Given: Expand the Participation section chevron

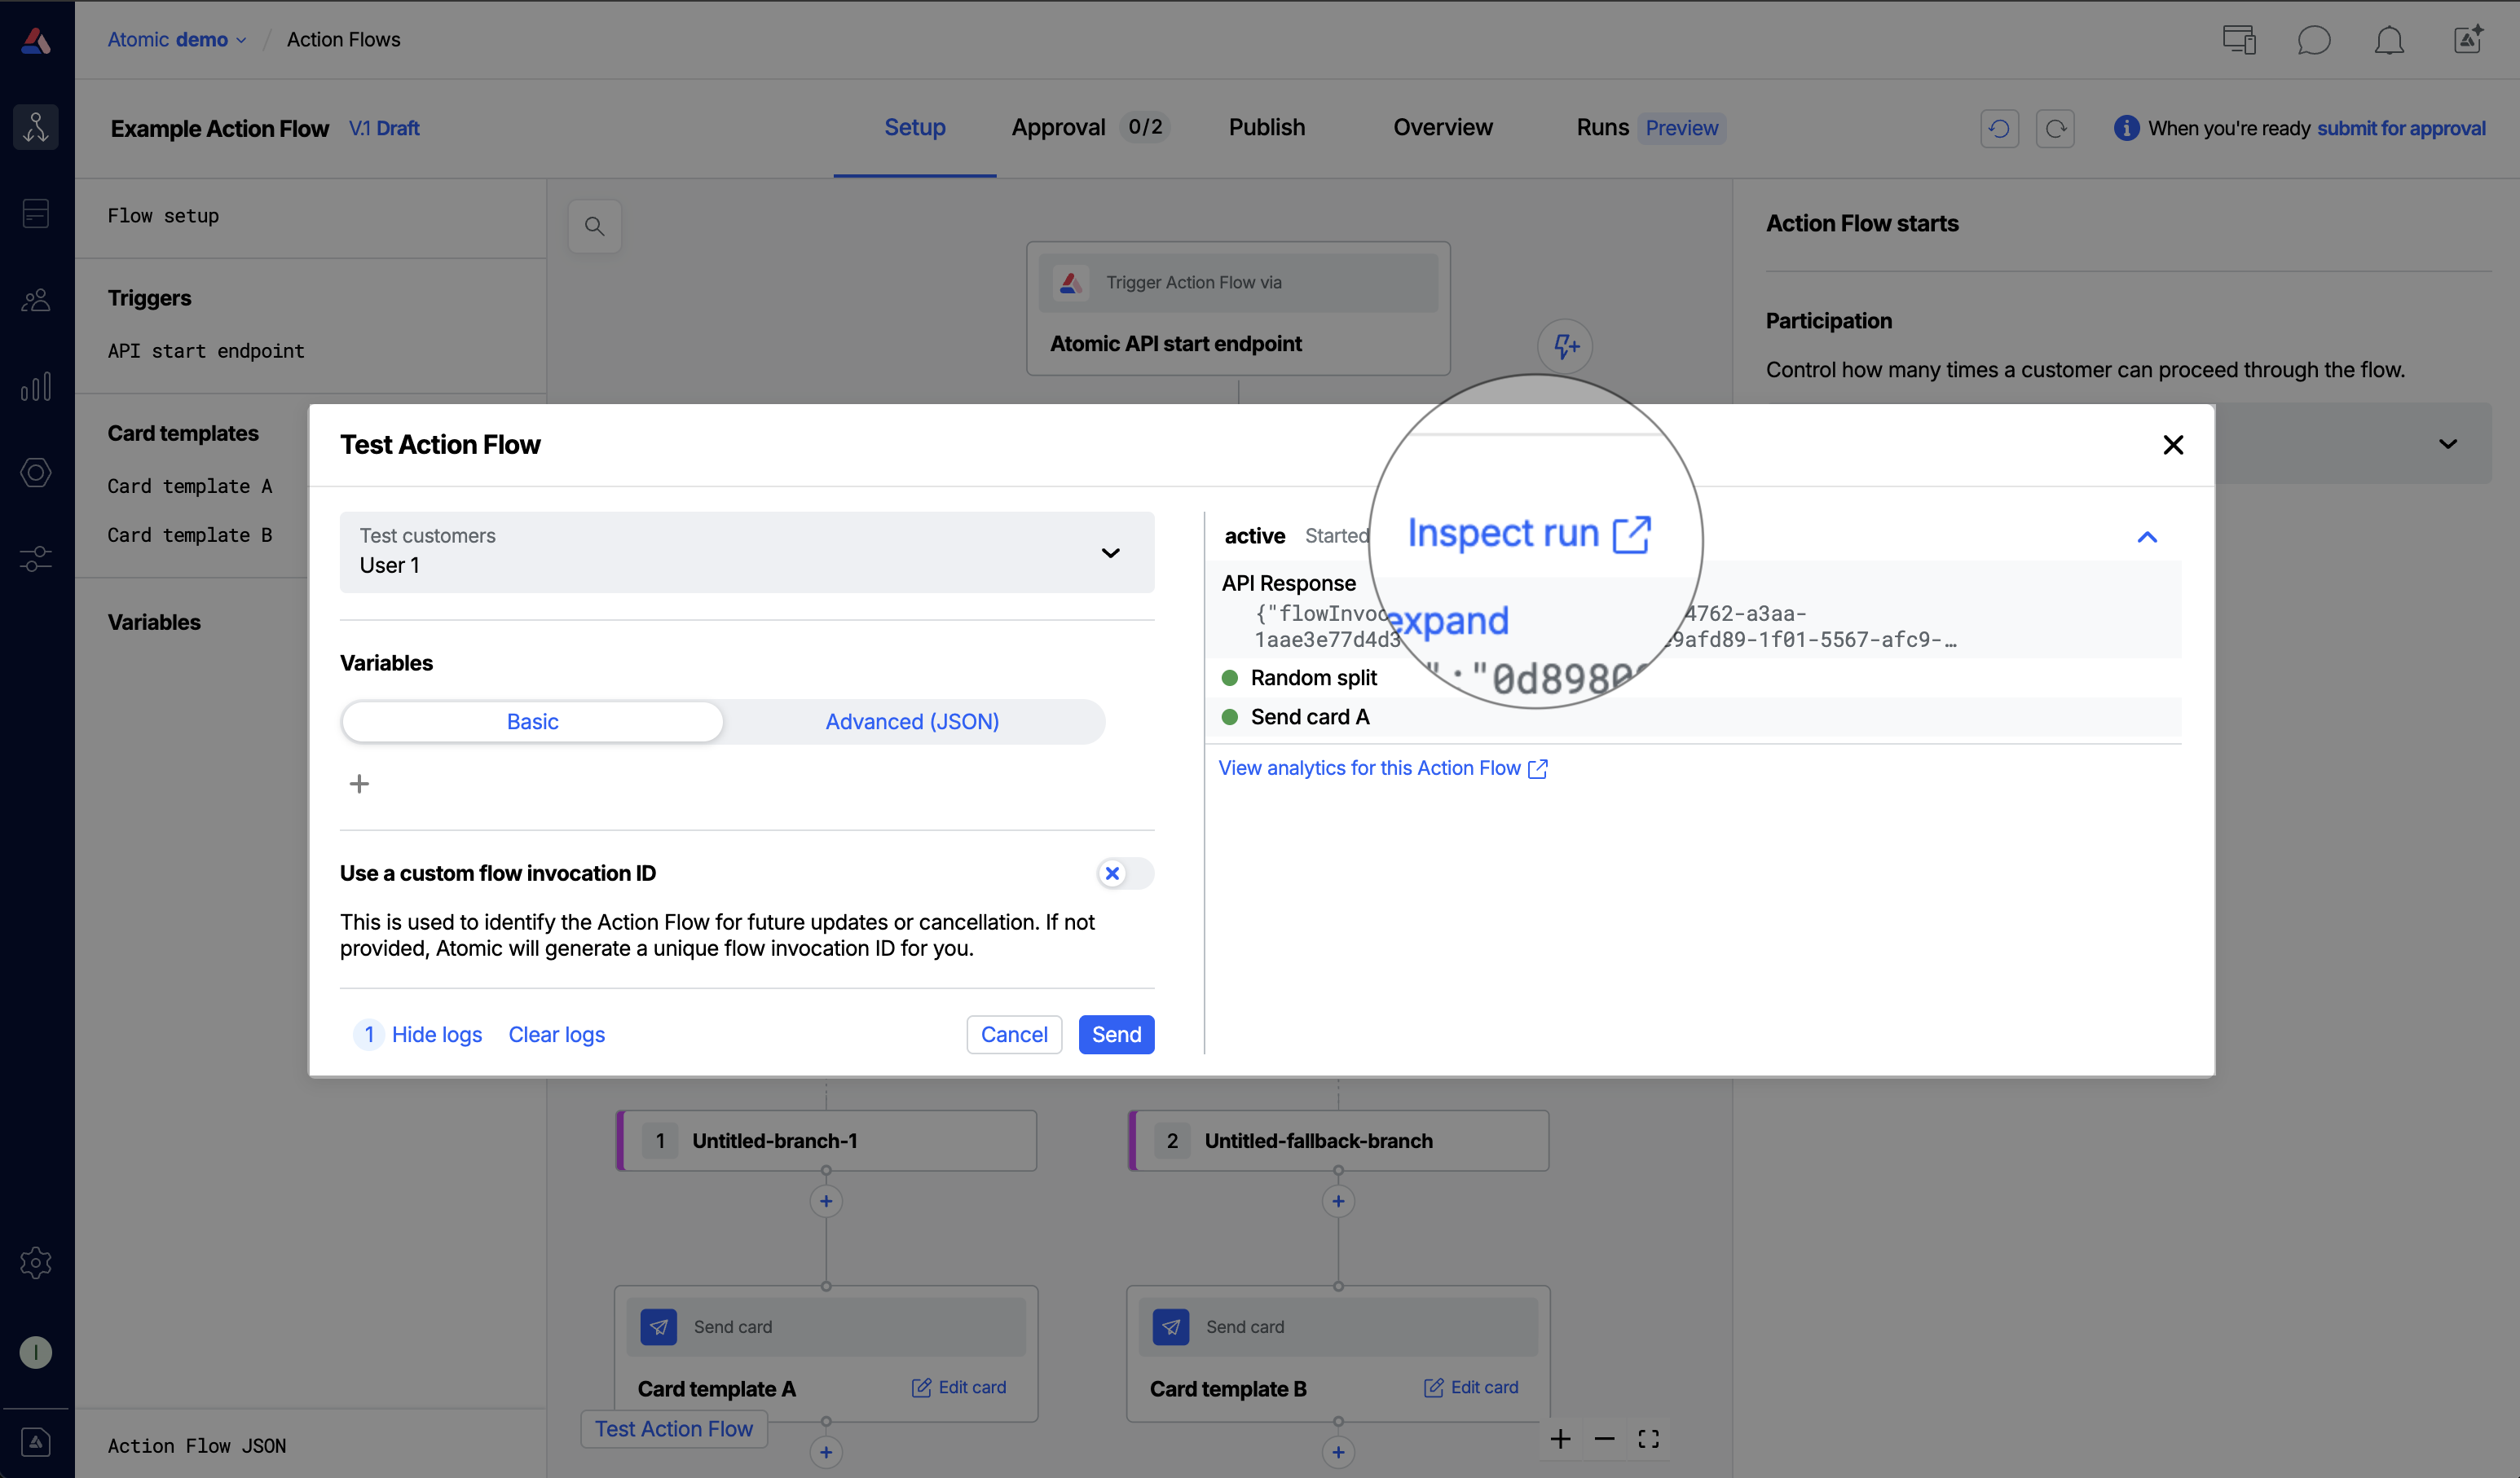Looking at the screenshot, I should (x=2447, y=443).
